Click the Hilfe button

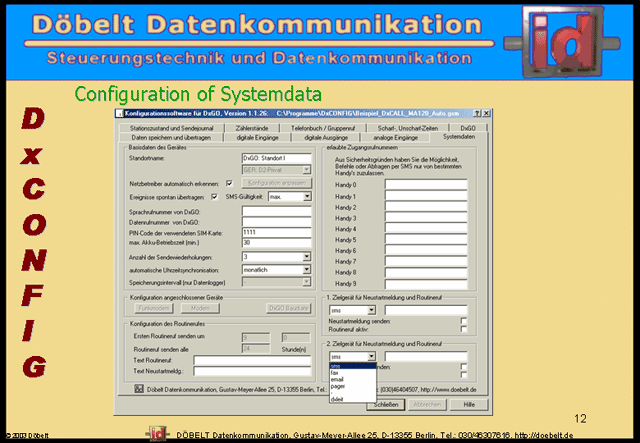pyautogui.click(x=469, y=405)
